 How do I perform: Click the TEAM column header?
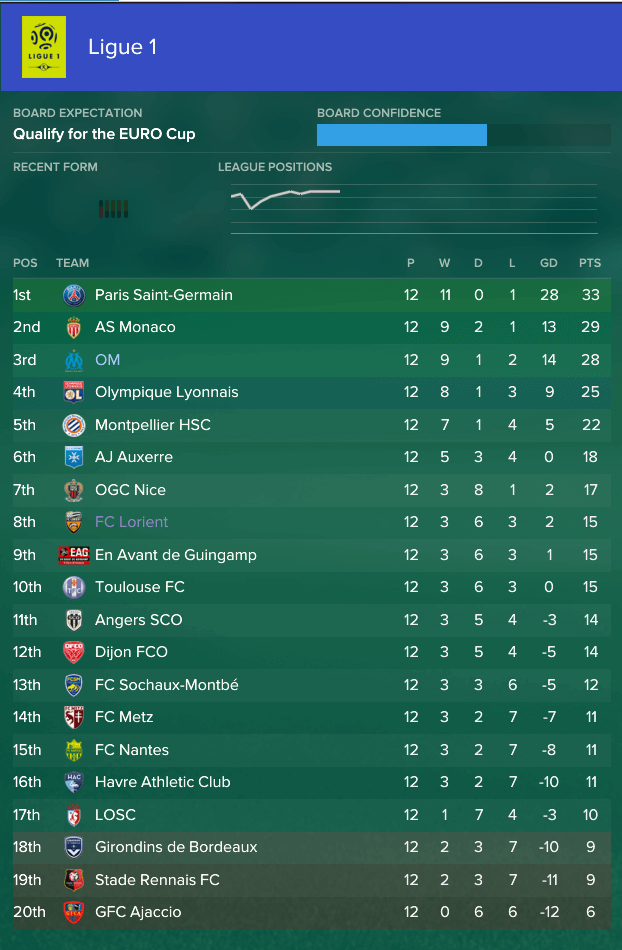pyautogui.click(x=73, y=263)
